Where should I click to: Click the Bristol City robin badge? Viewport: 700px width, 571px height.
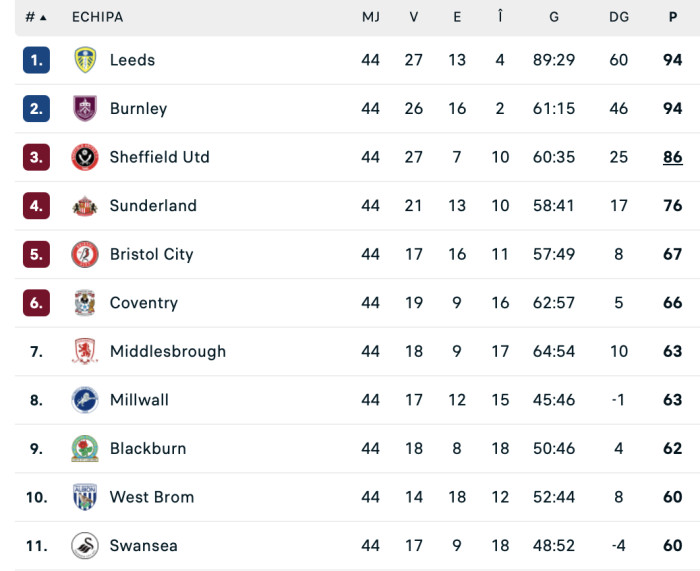[x=85, y=254]
